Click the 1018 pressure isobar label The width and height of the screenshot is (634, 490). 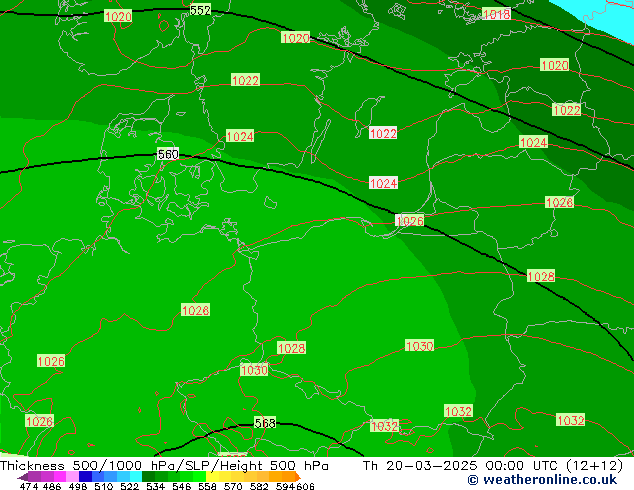coord(497,15)
